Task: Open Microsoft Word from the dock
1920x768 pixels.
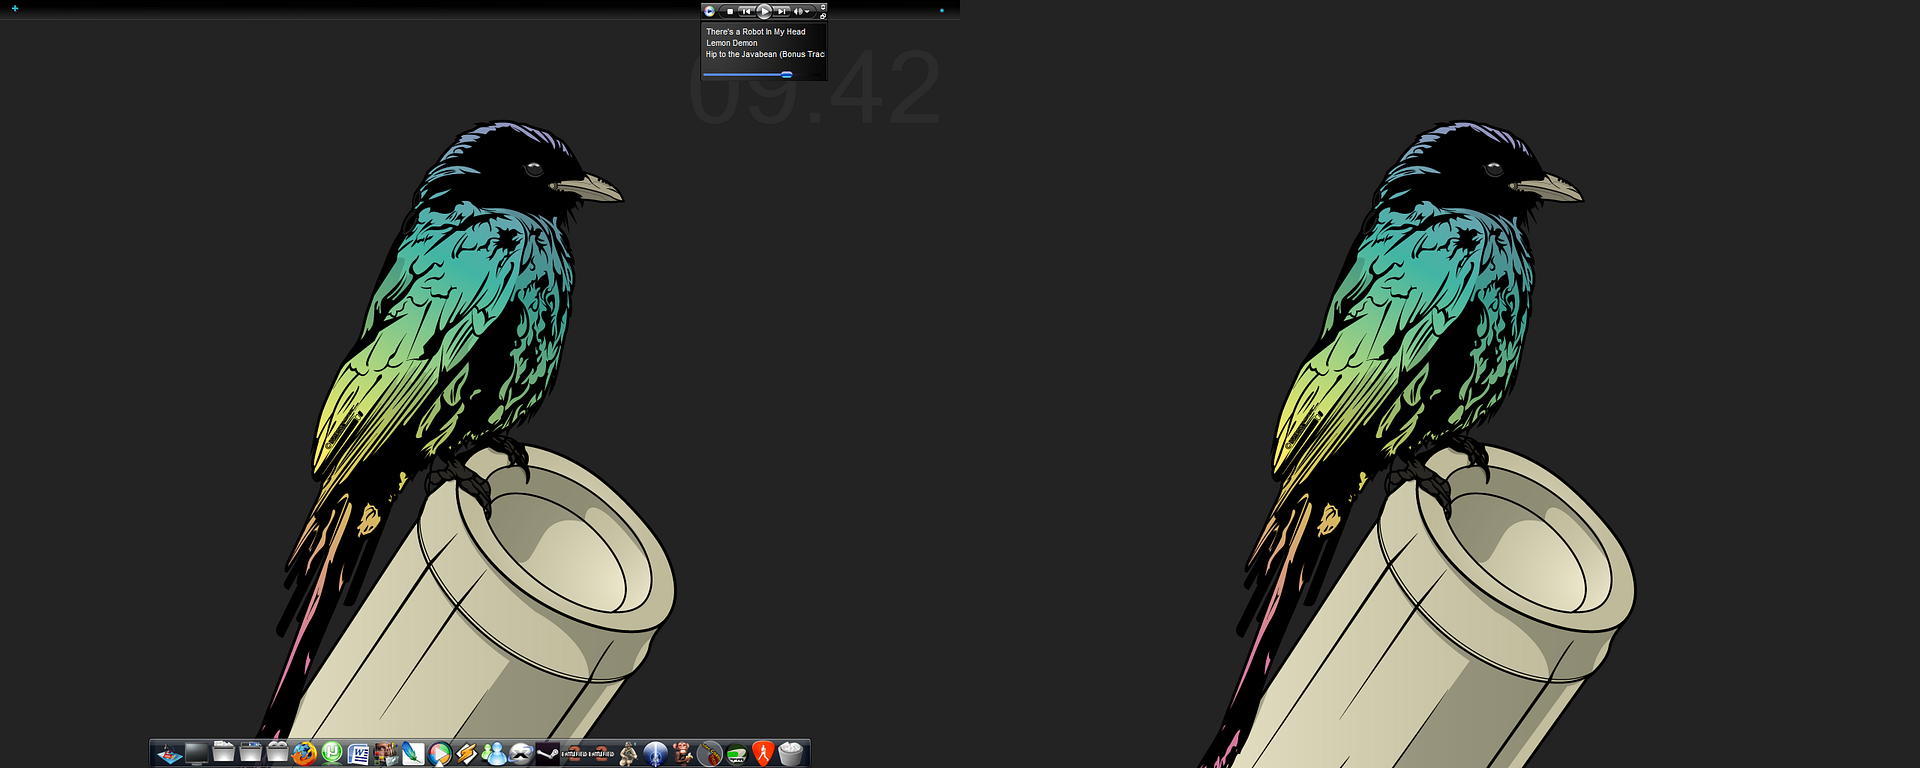Action: pyautogui.click(x=359, y=753)
